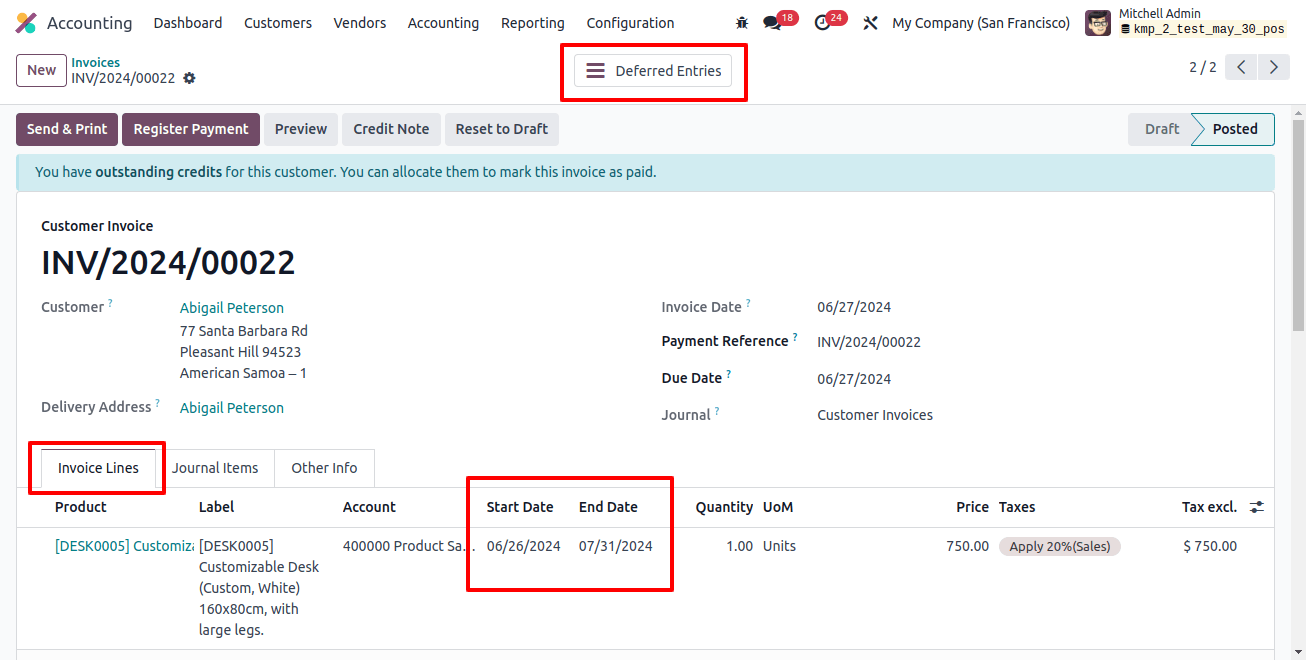The height and width of the screenshot is (660, 1306).
Task: Click help mark next to Delivery Address
Action: point(158,403)
